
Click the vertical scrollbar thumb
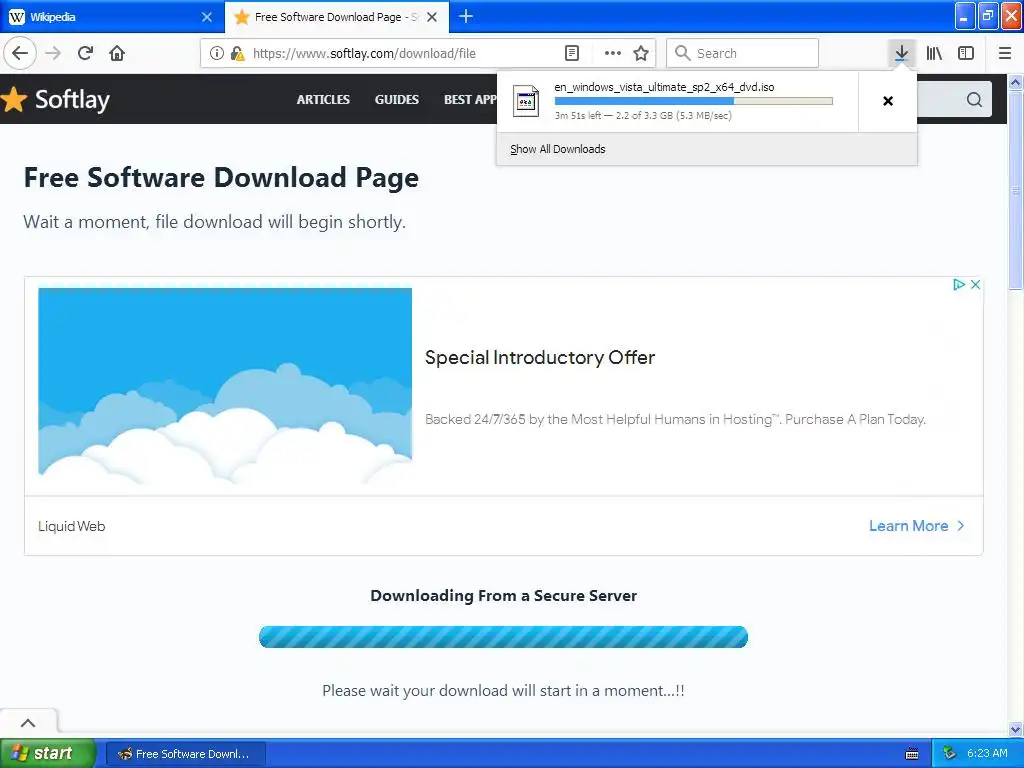(1016, 189)
